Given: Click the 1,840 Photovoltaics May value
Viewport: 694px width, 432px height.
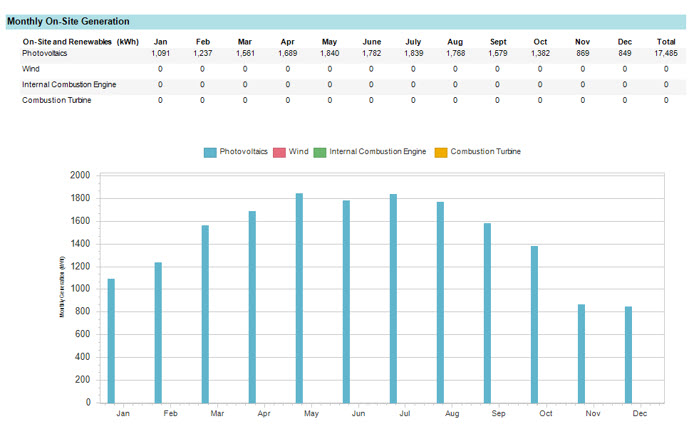Looking at the screenshot, I should [329, 53].
